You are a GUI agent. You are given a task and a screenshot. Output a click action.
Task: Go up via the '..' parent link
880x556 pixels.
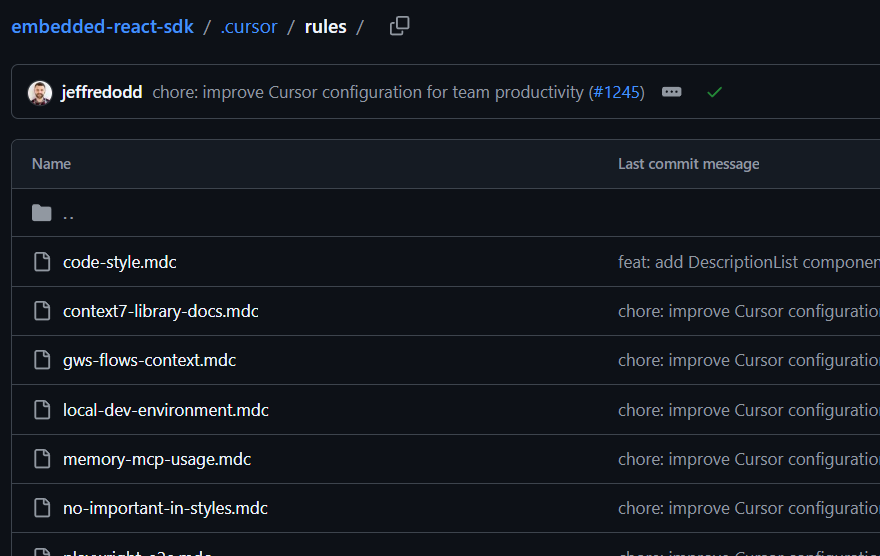tap(68, 213)
